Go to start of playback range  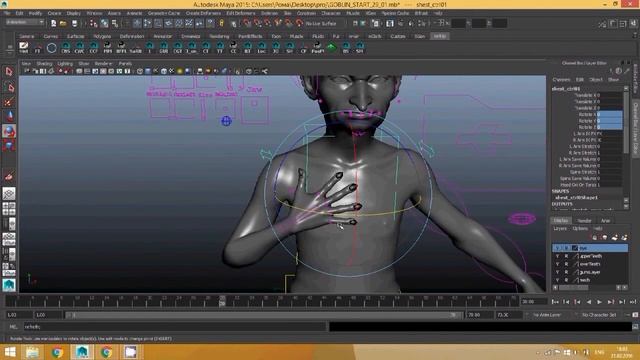(555, 302)
